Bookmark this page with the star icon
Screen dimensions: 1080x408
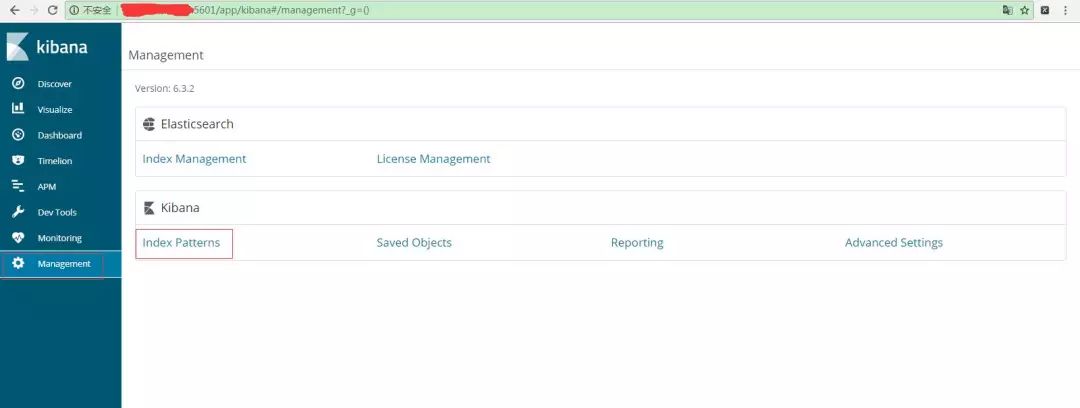1024,10
